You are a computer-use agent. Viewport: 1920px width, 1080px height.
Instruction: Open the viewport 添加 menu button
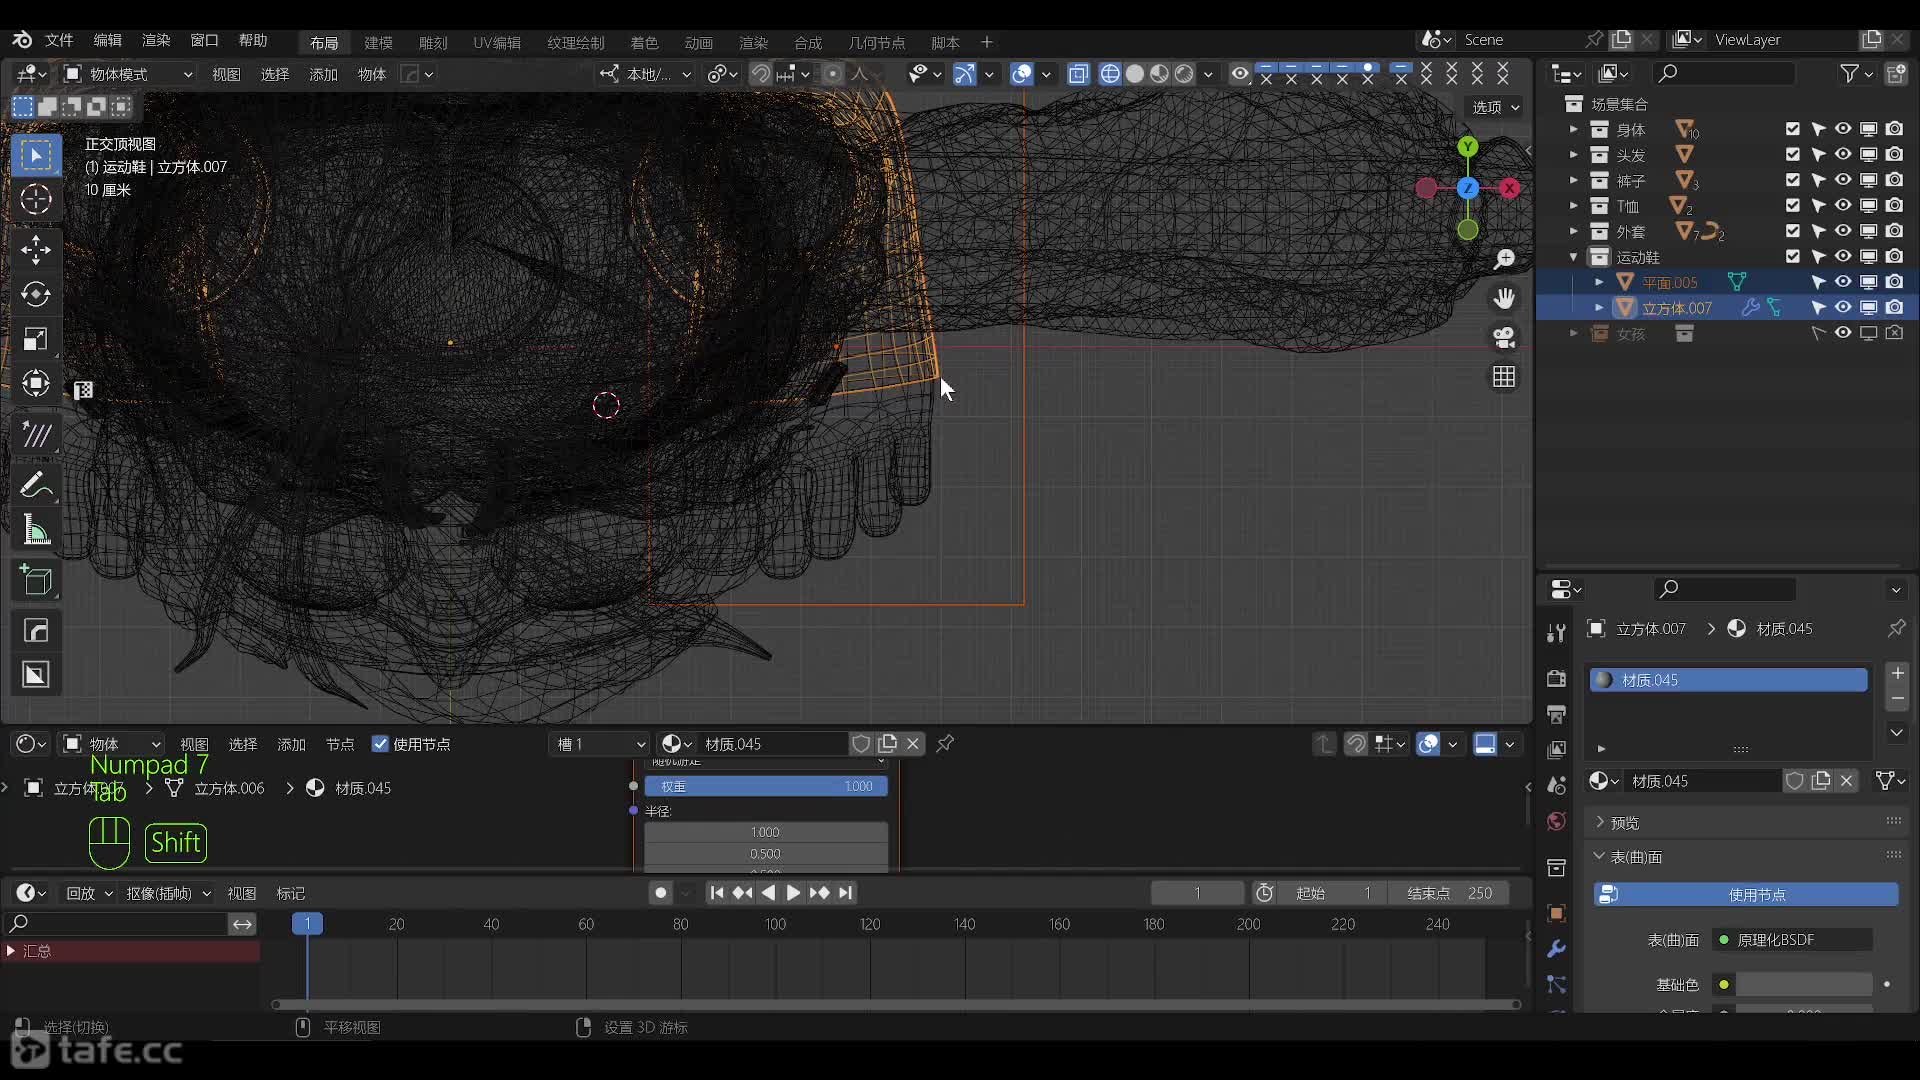coord(323,74)
